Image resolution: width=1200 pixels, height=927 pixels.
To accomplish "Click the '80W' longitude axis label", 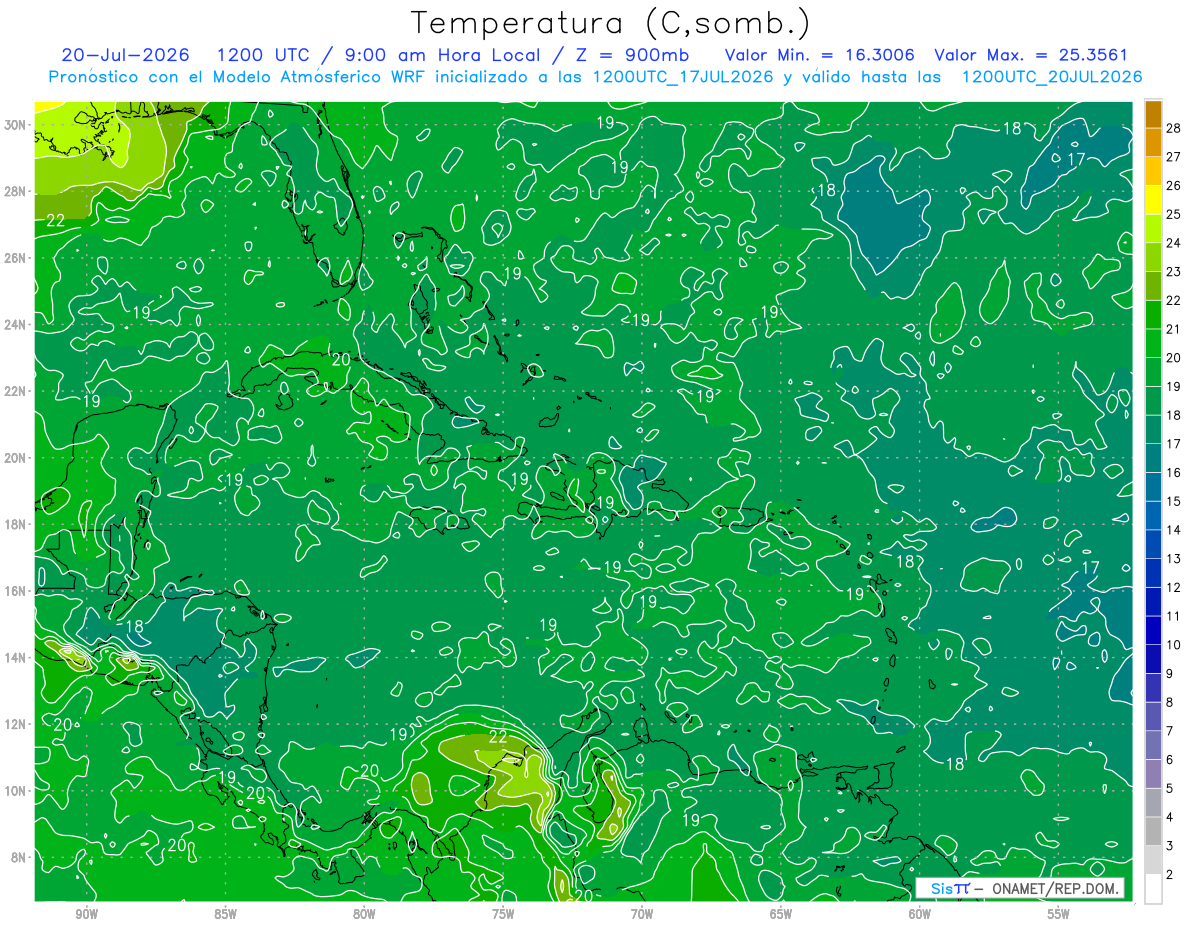I will click(364, 914).
